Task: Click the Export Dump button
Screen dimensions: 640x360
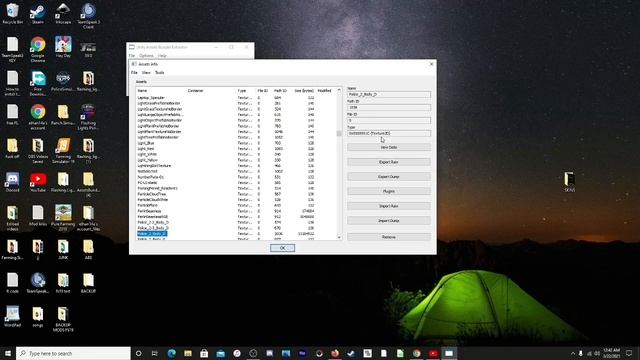Action: point(389,177)
